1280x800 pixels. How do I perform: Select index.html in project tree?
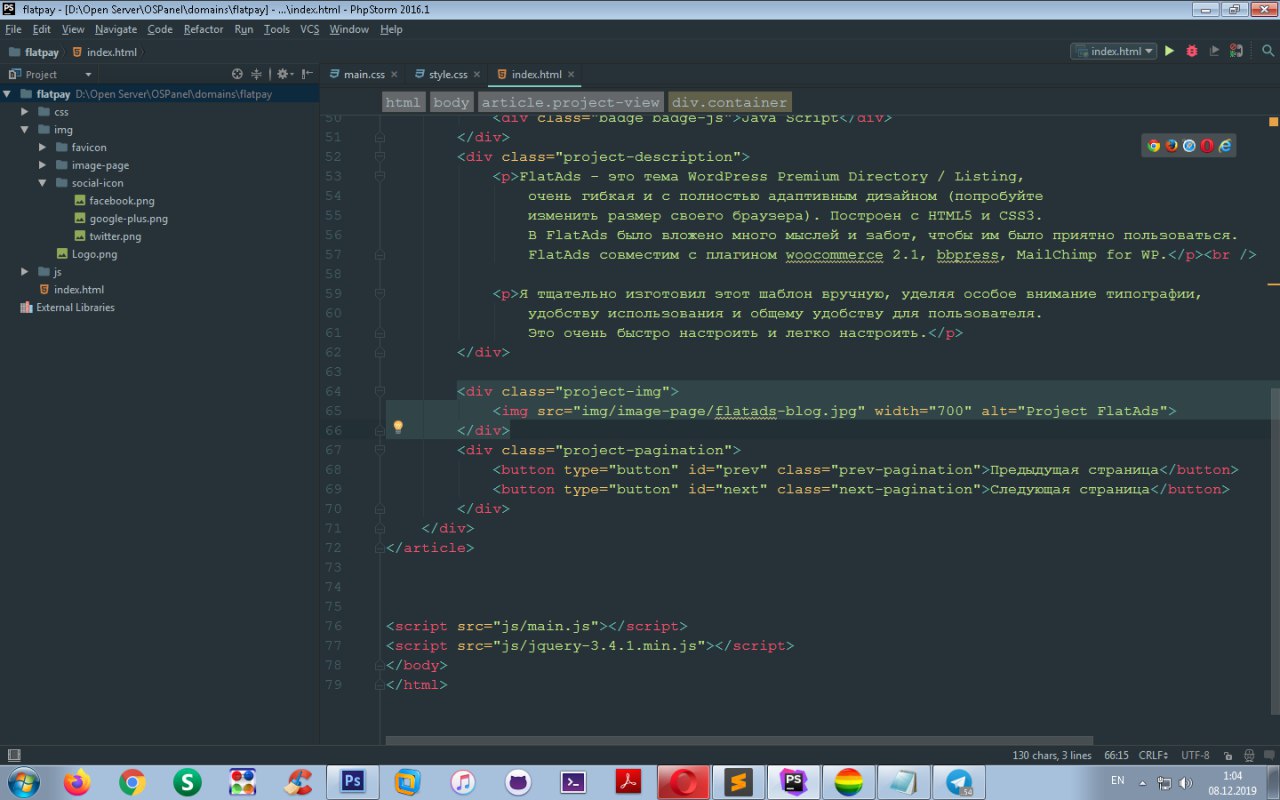[x=79, y=290]
